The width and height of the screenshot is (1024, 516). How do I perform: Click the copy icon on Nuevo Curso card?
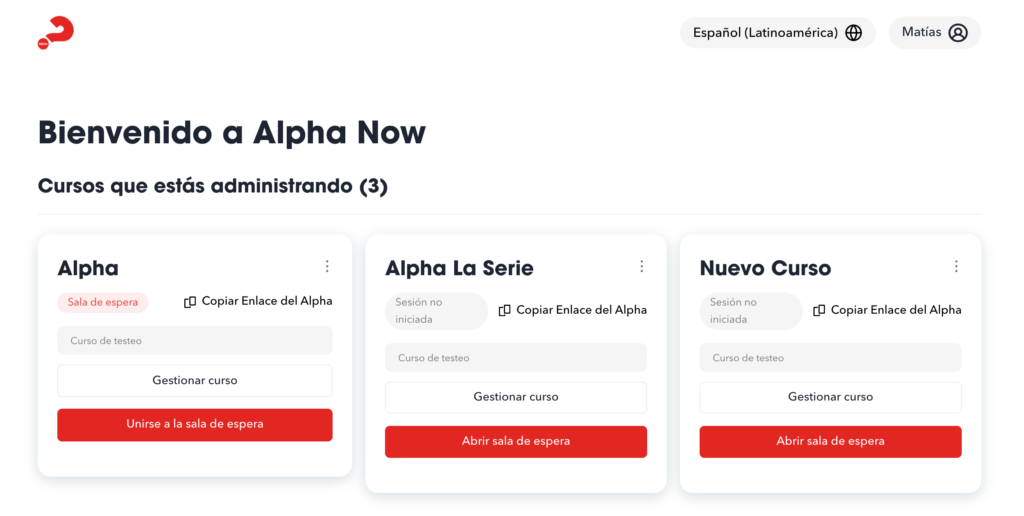819,310
